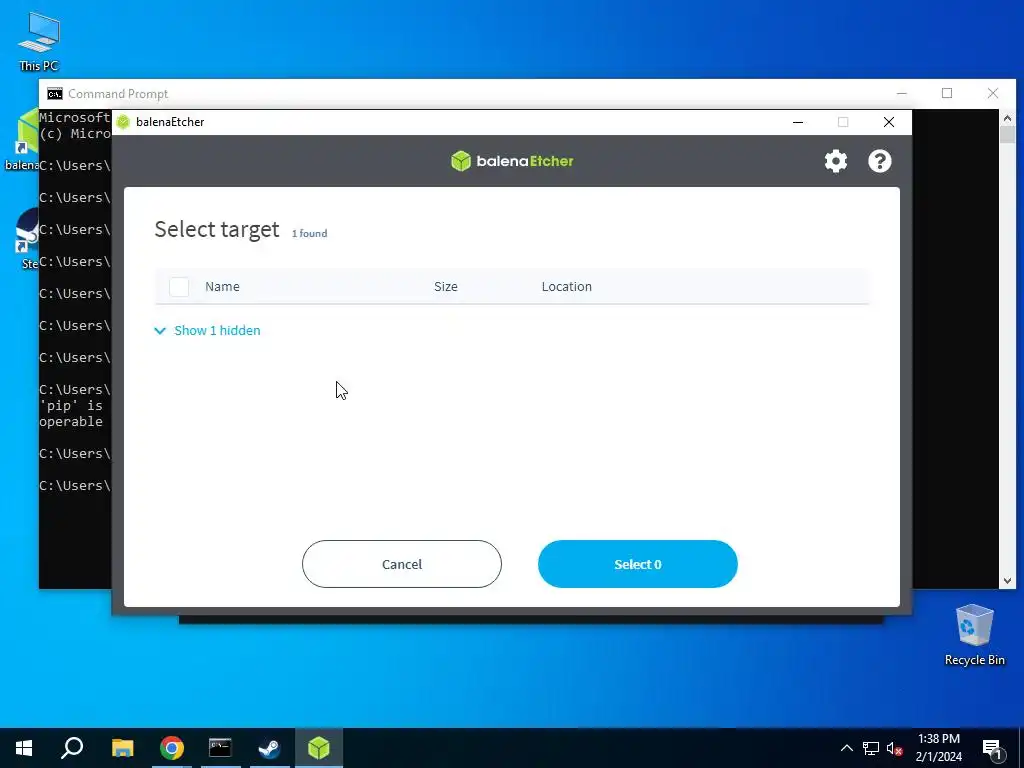Sort targets by Size column
The image size is (1024, 768).
(x=445, y=287)
